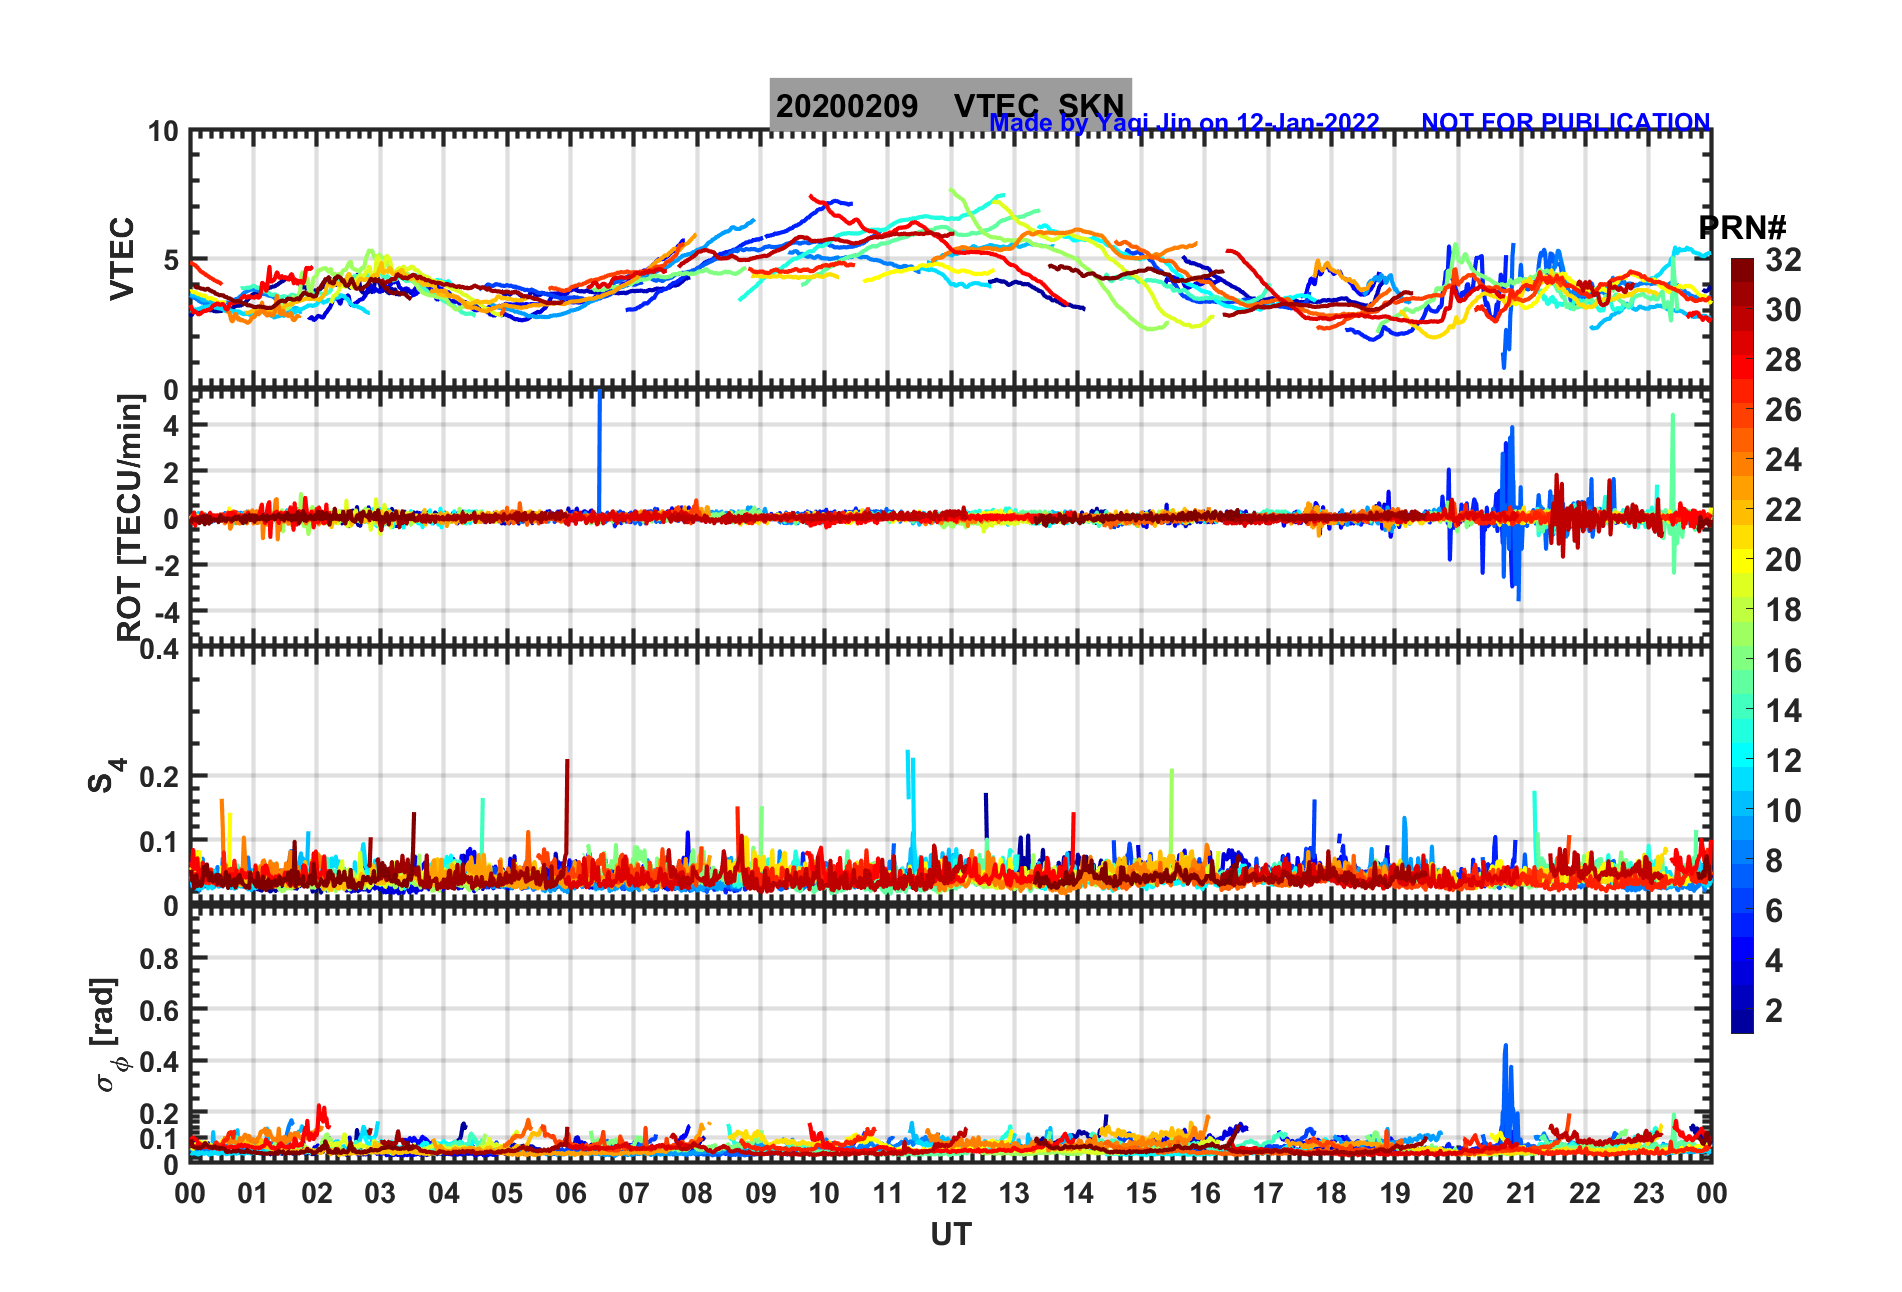
Task: Click the UT x-axis label
Action: pos(950,1235)
